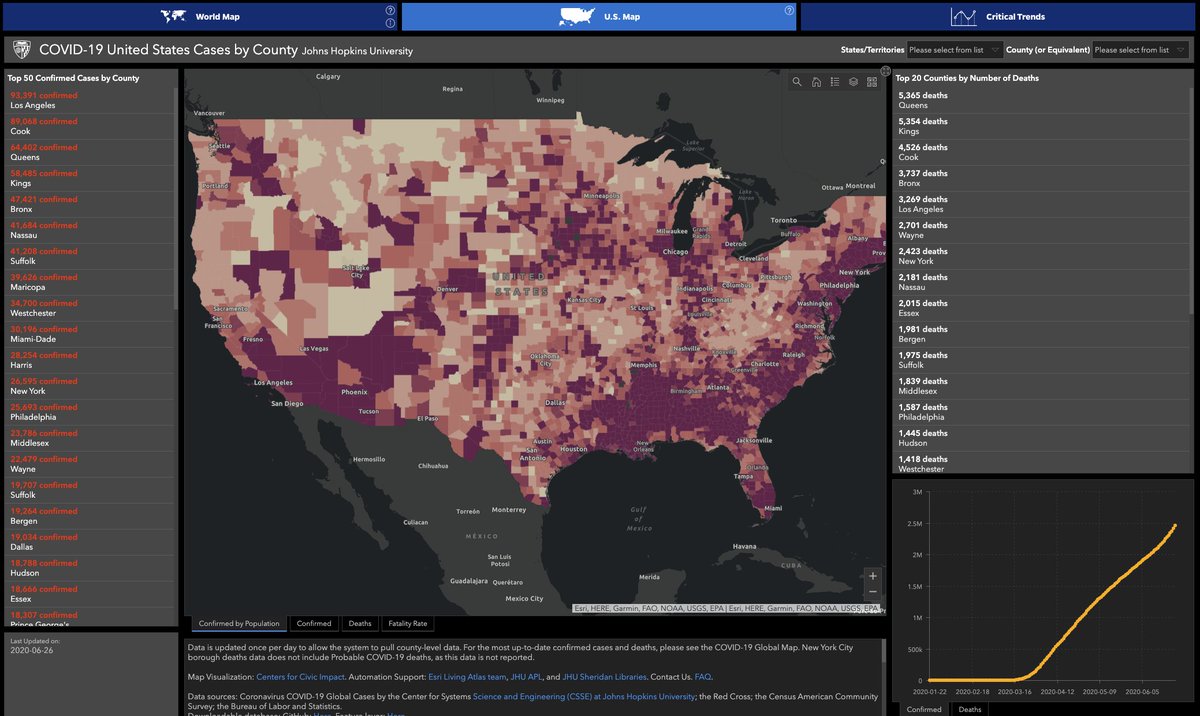Click the United States shape icon
1200x716 pixels.
click(577, 16)
